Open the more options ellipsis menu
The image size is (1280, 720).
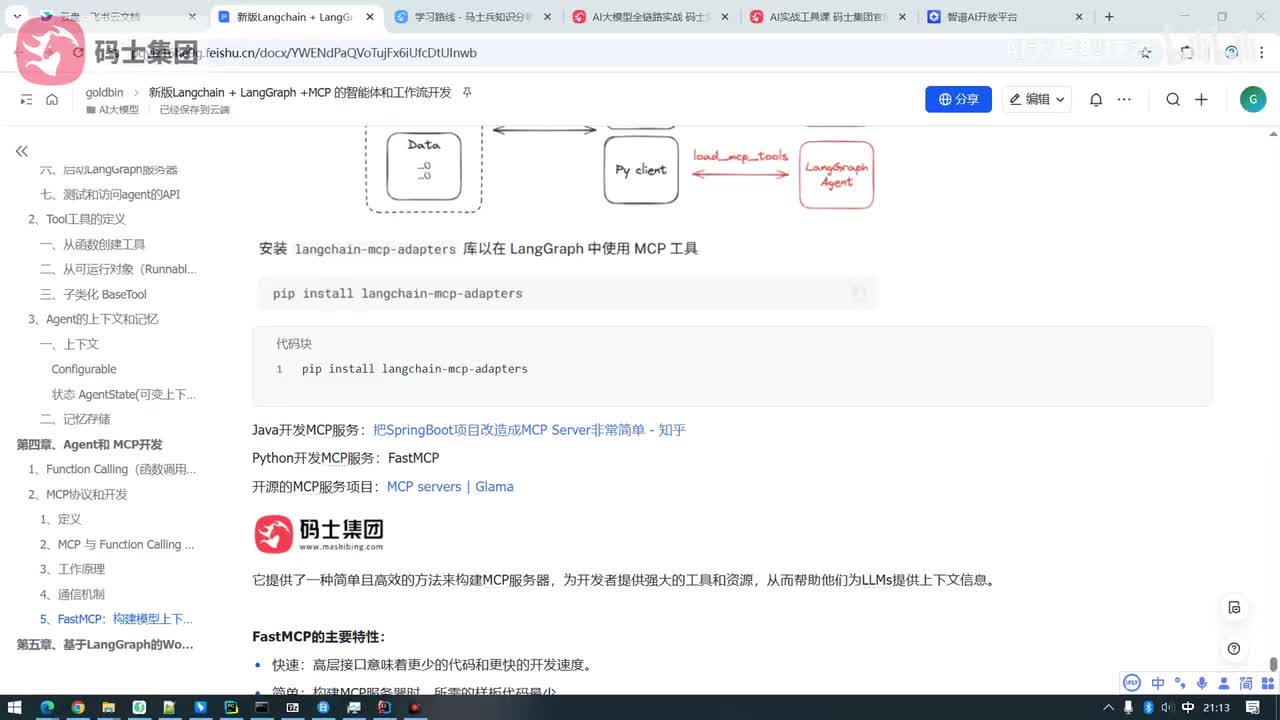tap(1124, 99)
